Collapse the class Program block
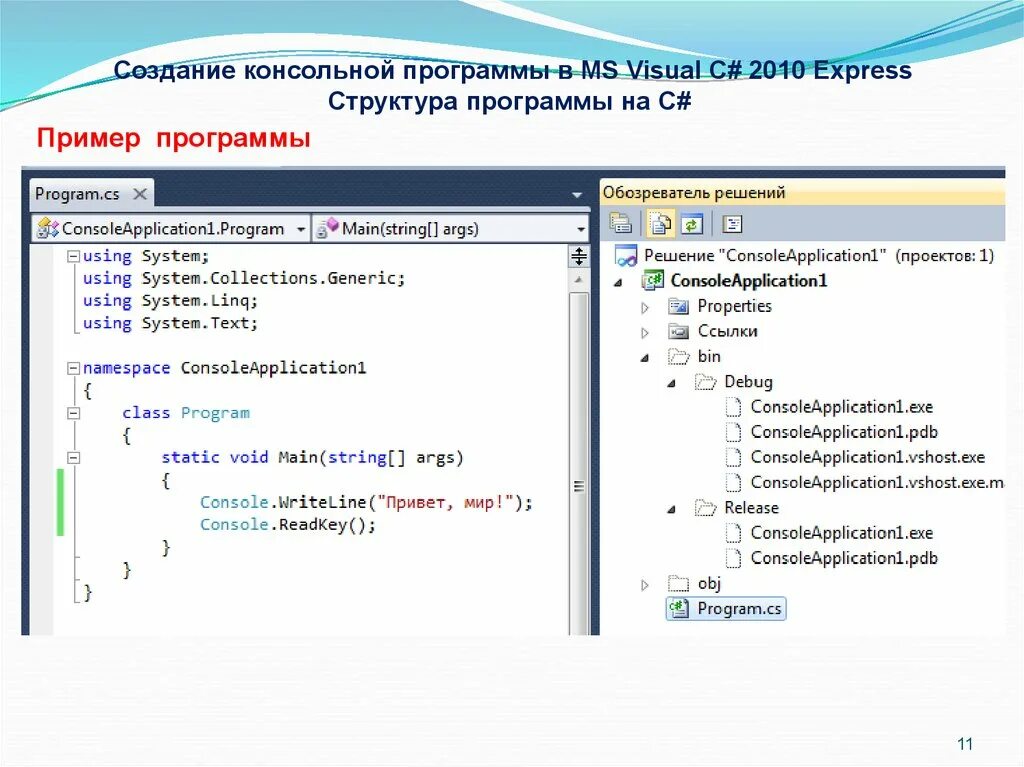 tap(74, 413)
